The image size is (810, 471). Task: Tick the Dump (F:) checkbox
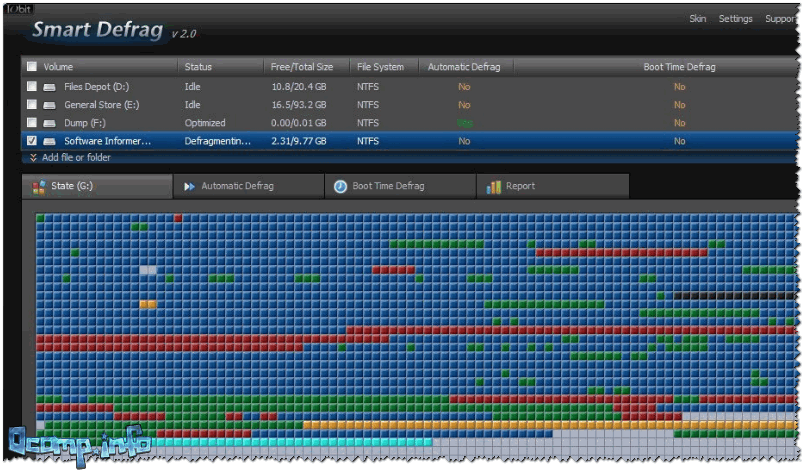pos(32,122)
